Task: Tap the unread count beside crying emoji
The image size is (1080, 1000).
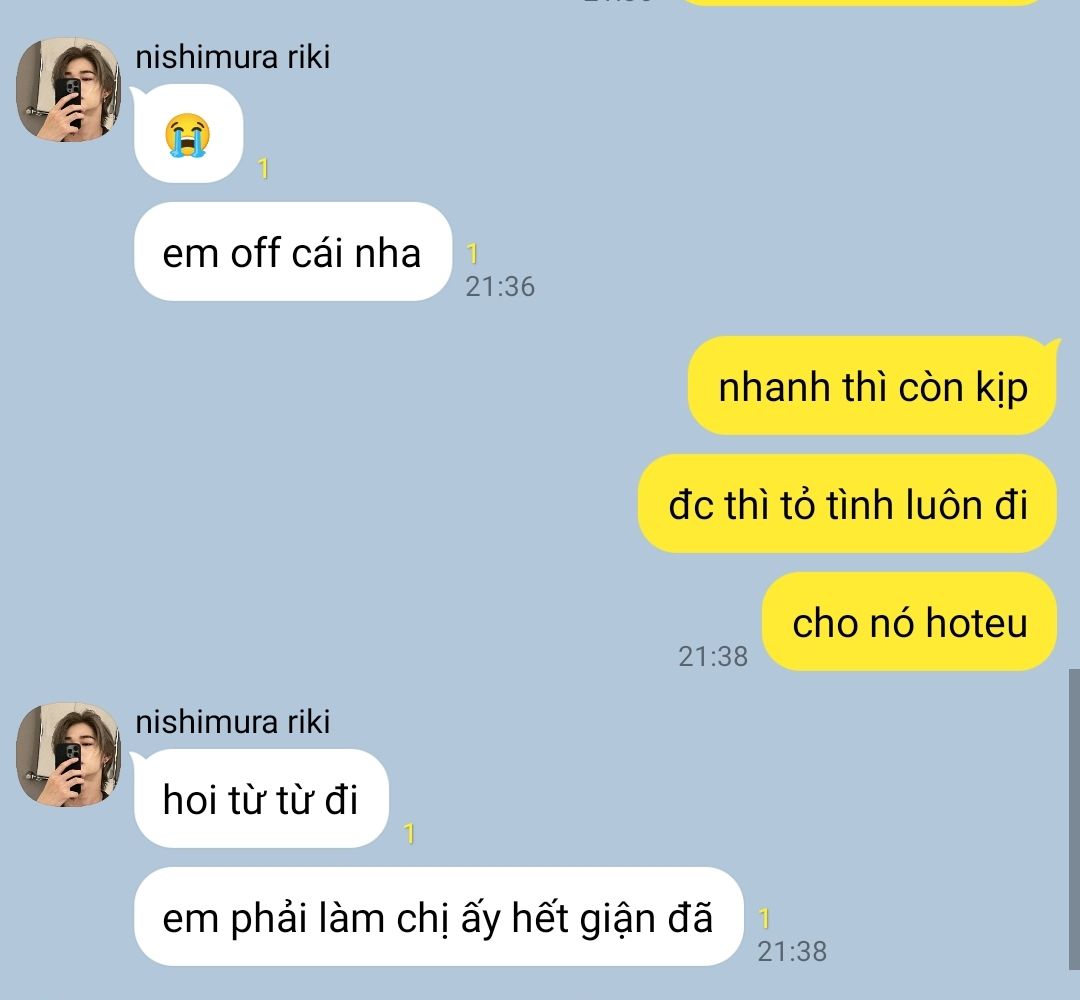Action: pyautogui.click(x=263, y=169)
